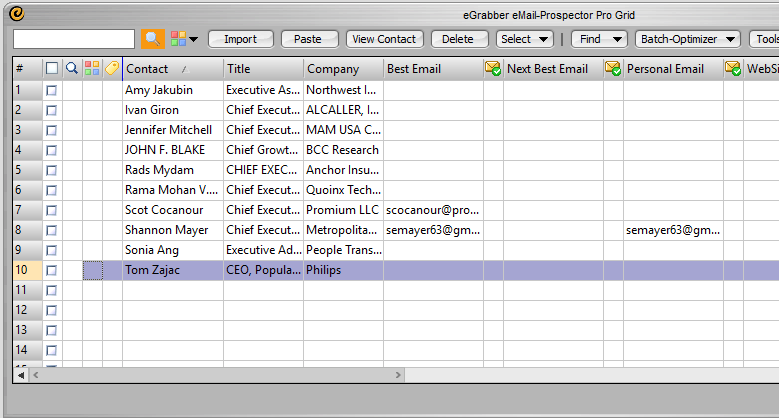Tick the checkbox for Shannon Mayer row

pos(52,230)
